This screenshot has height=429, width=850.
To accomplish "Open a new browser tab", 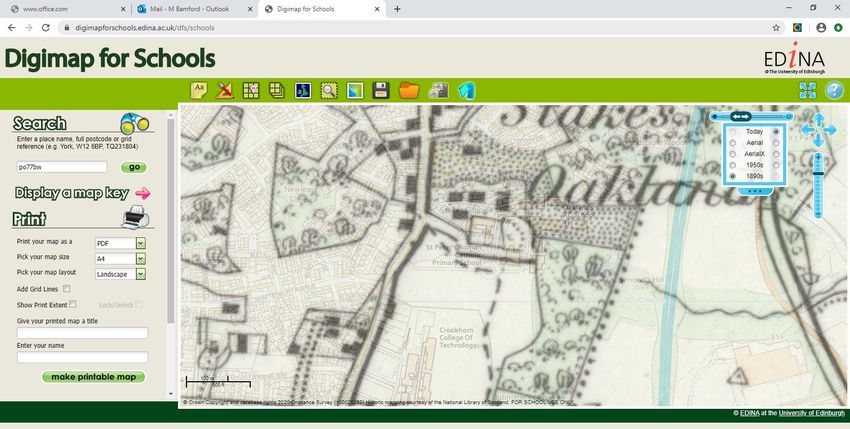I will point(397,9).
